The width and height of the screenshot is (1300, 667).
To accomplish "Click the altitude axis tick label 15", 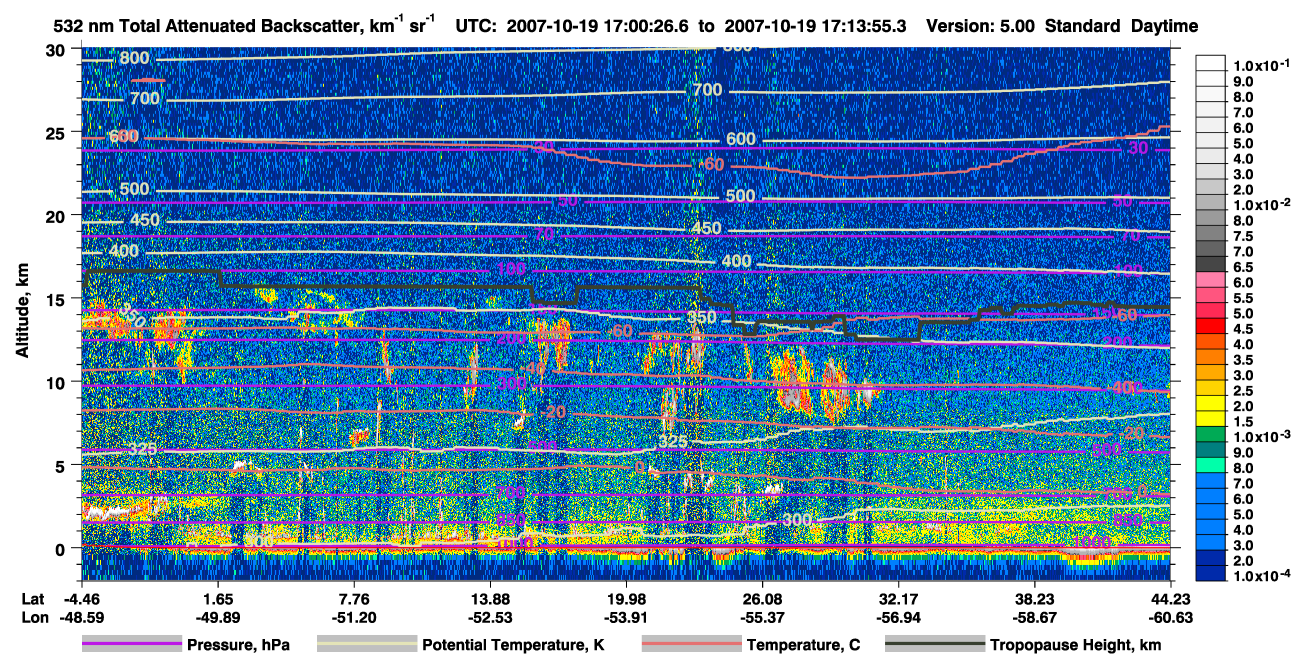I will 58,298.
